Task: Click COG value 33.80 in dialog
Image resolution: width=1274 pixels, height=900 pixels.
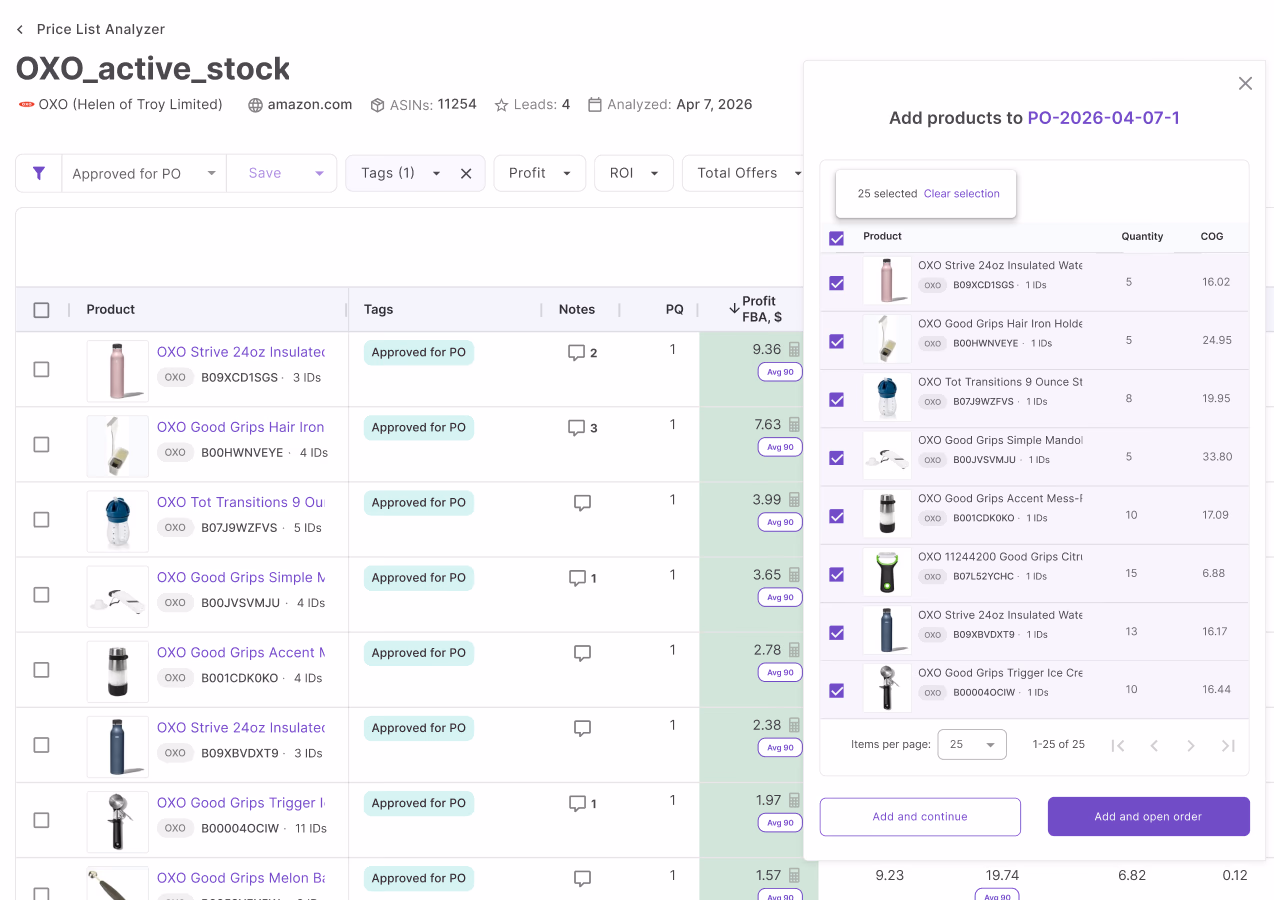Action: 1217,457
